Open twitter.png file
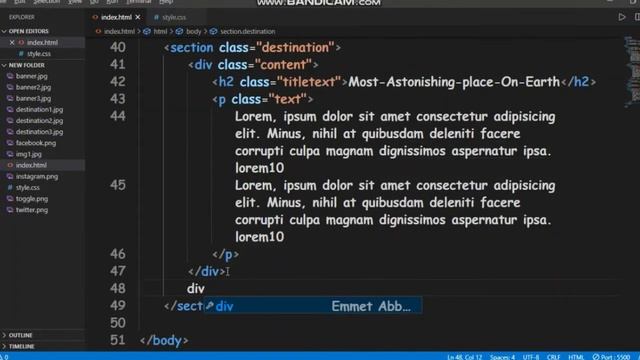This screenshot has width=640, height=360. pyautogui.click(x=31, y=210)
